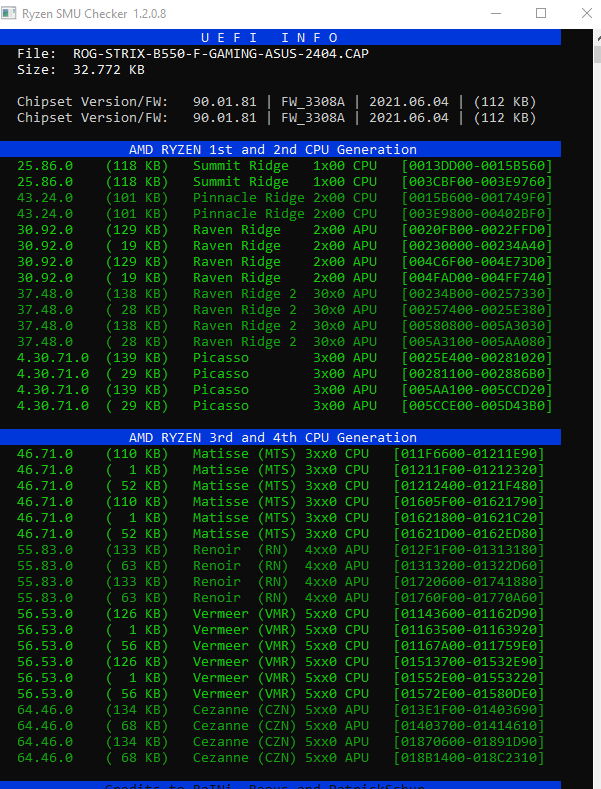Click Matisse address [01212400-0121F480]
601x789 pixels.
(469, 486)
